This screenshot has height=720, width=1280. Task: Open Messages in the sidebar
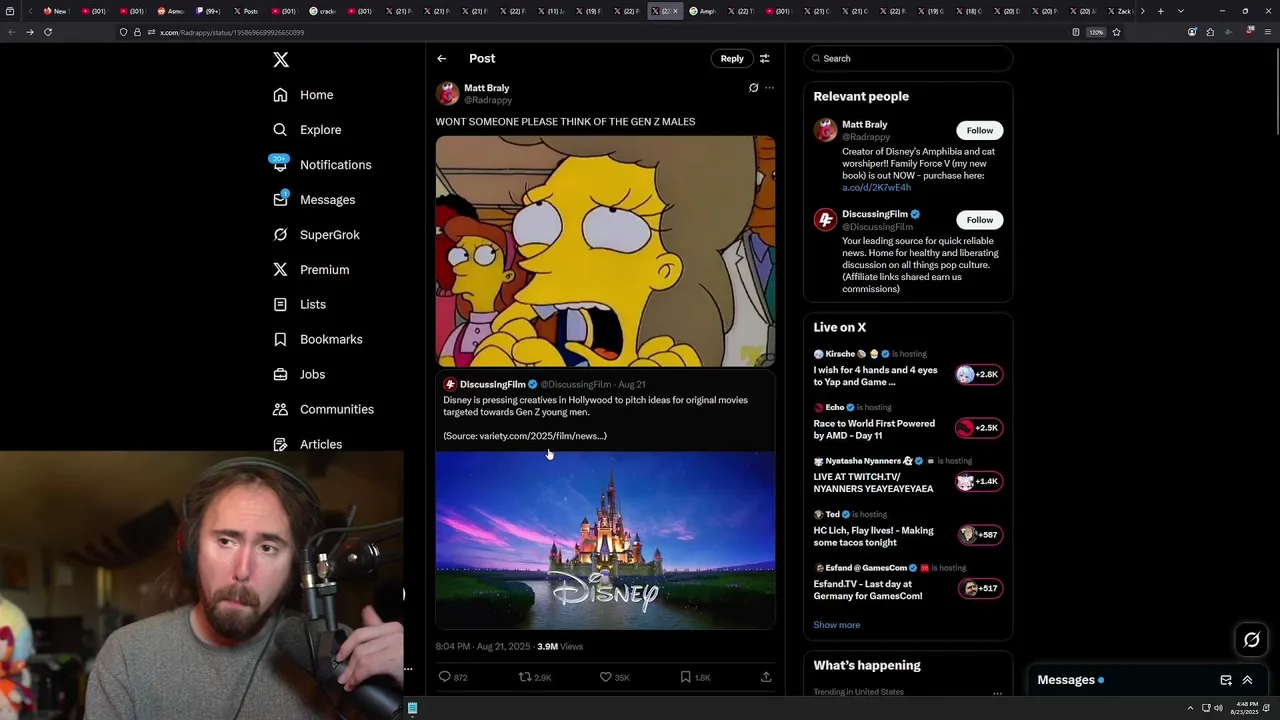coord(314,200)
